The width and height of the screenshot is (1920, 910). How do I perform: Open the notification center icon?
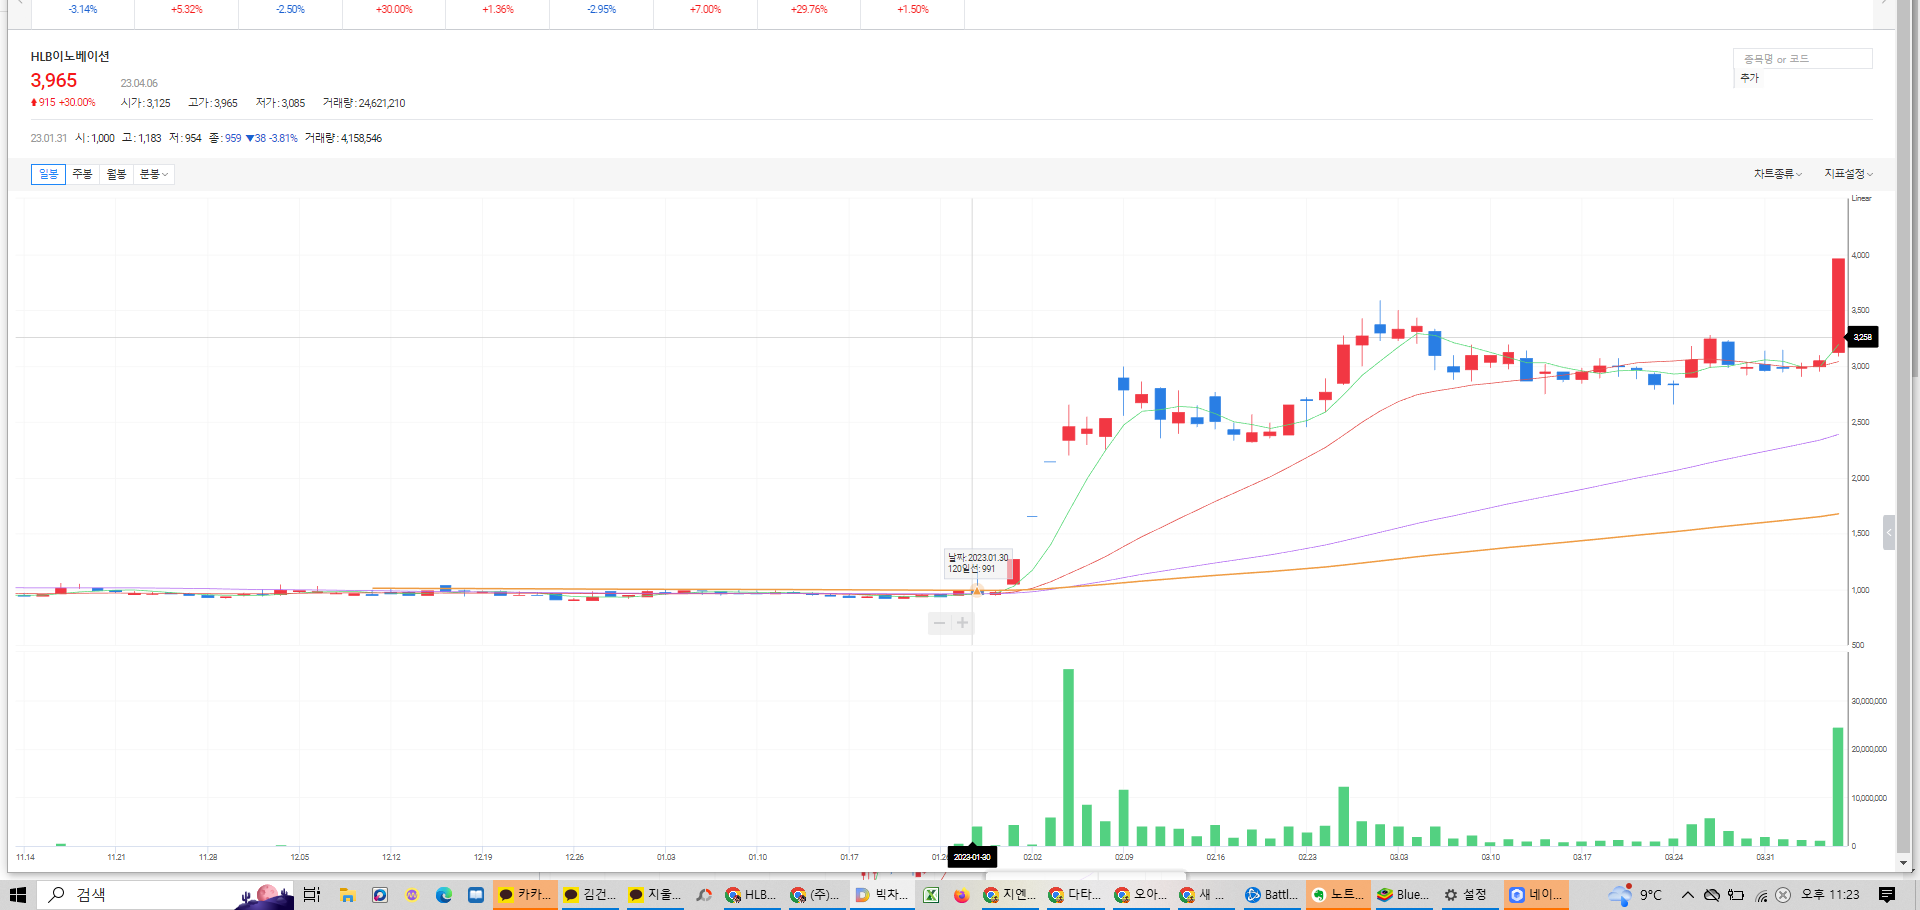[x=1887, y=895]
